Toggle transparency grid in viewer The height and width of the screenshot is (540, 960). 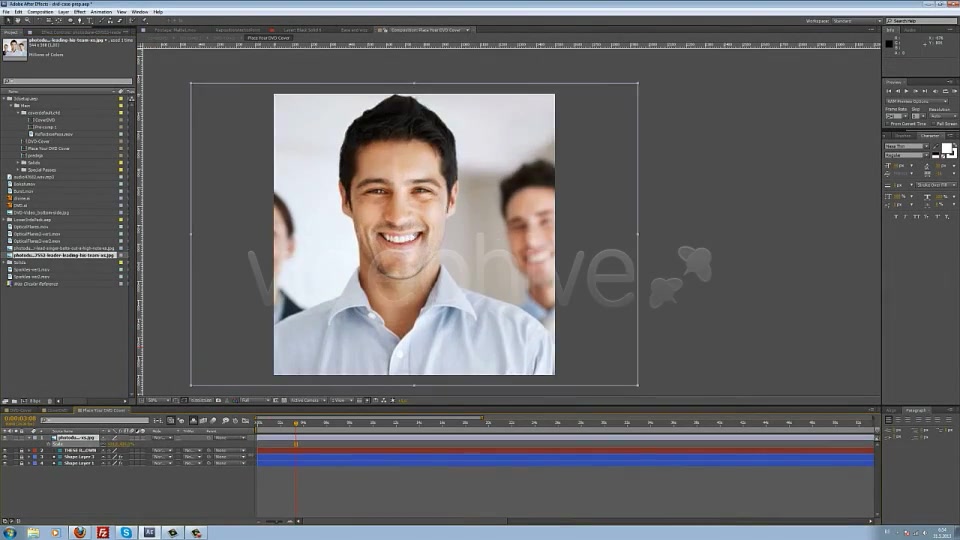(x=283, y=400)
